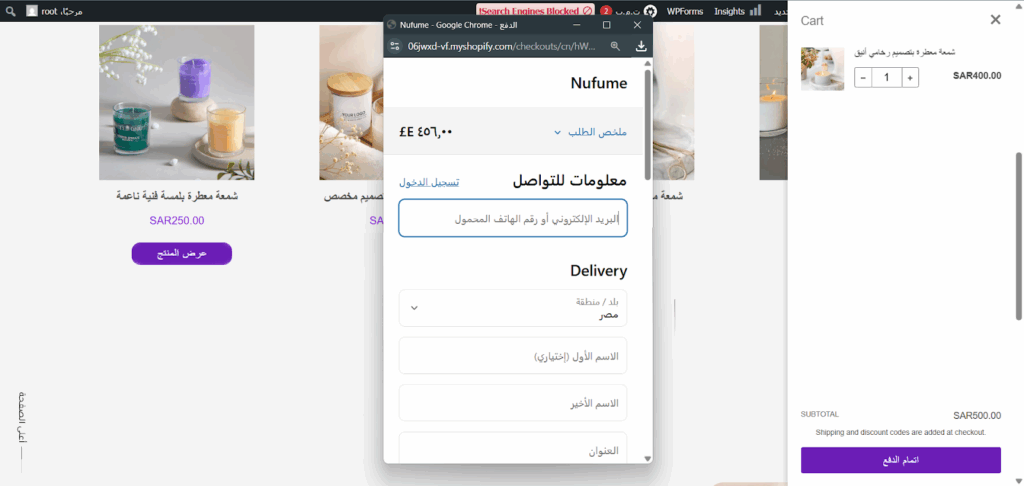Click the site info icon in checkout address bar

(394, 46)
